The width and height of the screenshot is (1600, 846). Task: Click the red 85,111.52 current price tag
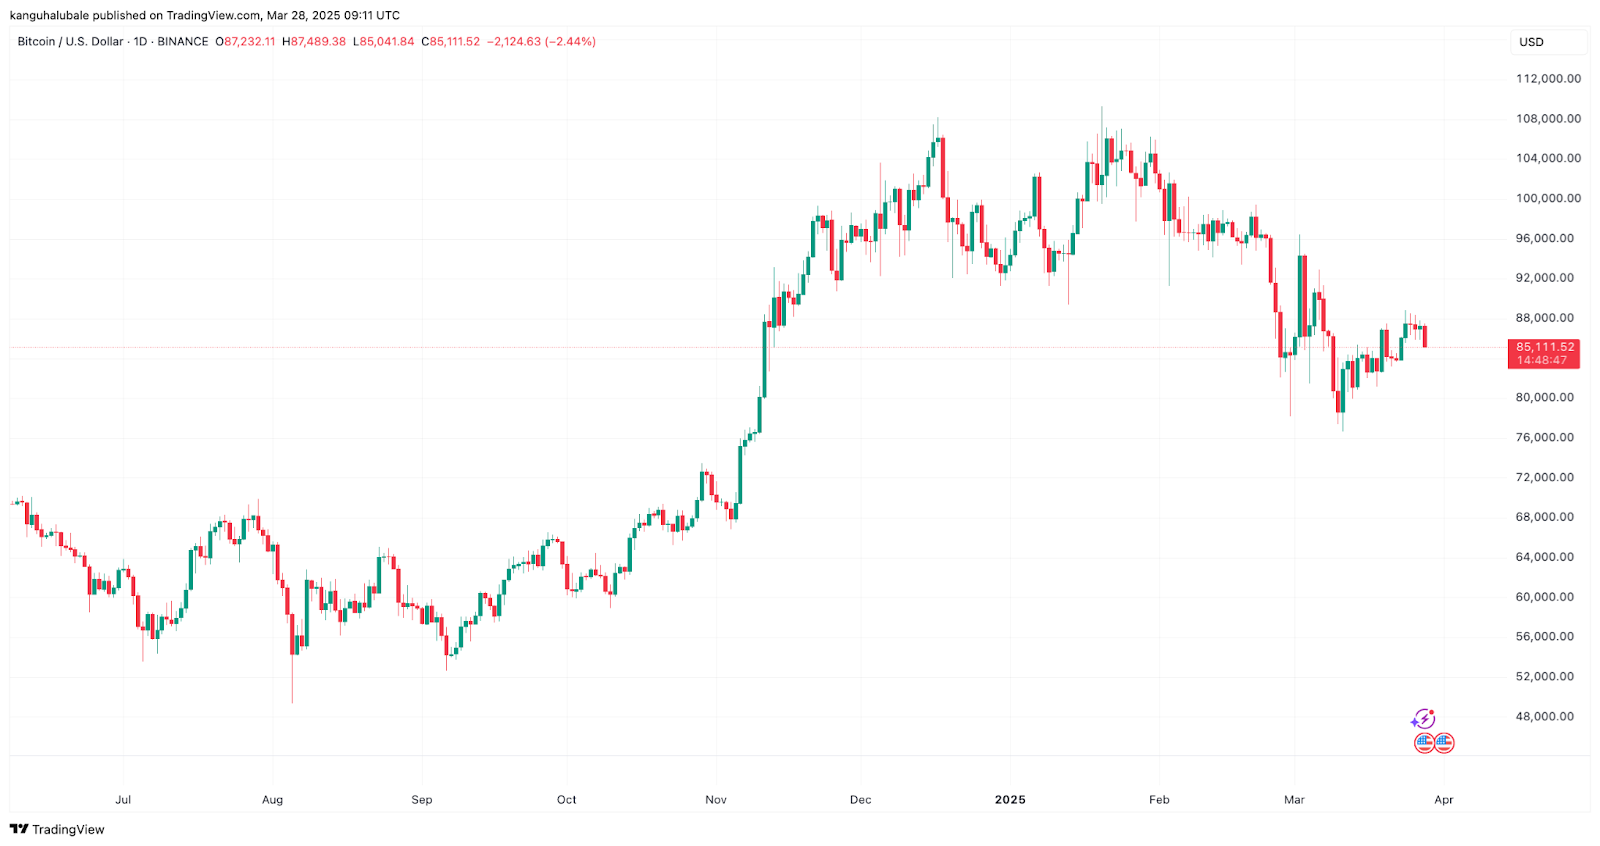point(1544,353)
